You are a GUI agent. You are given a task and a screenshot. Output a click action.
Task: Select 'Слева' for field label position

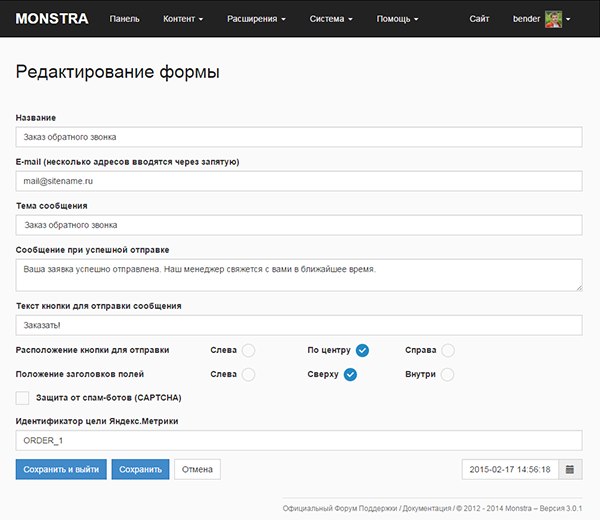tap(248, 374)
